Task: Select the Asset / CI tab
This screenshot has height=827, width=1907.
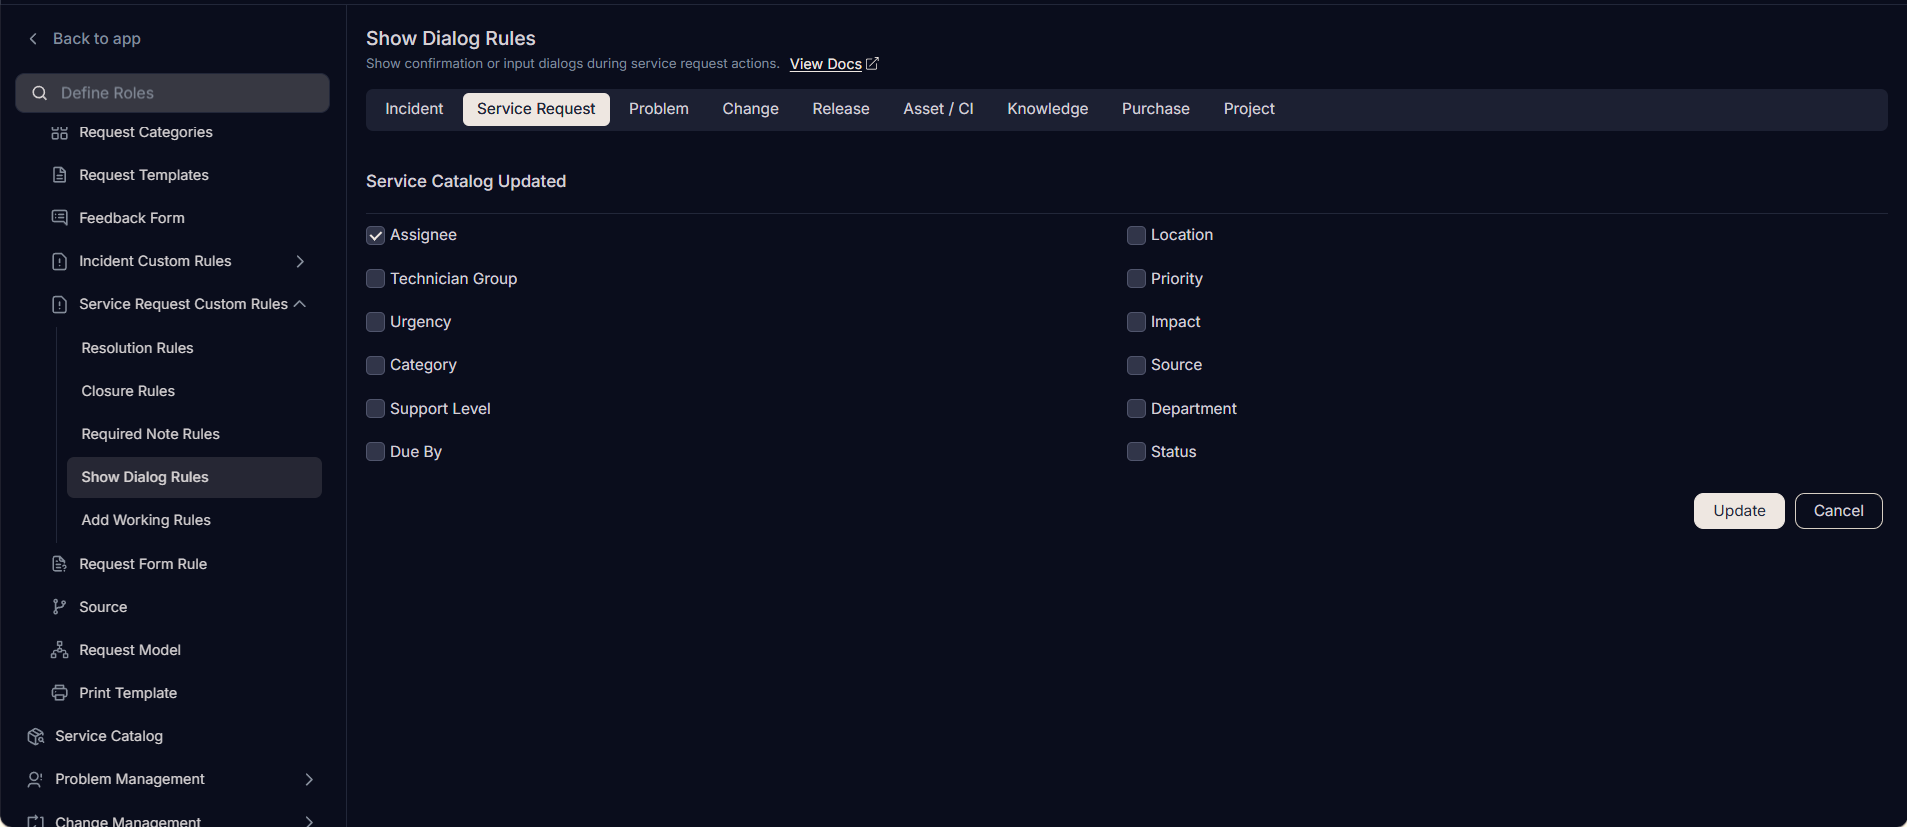Action: click(938, 109)
